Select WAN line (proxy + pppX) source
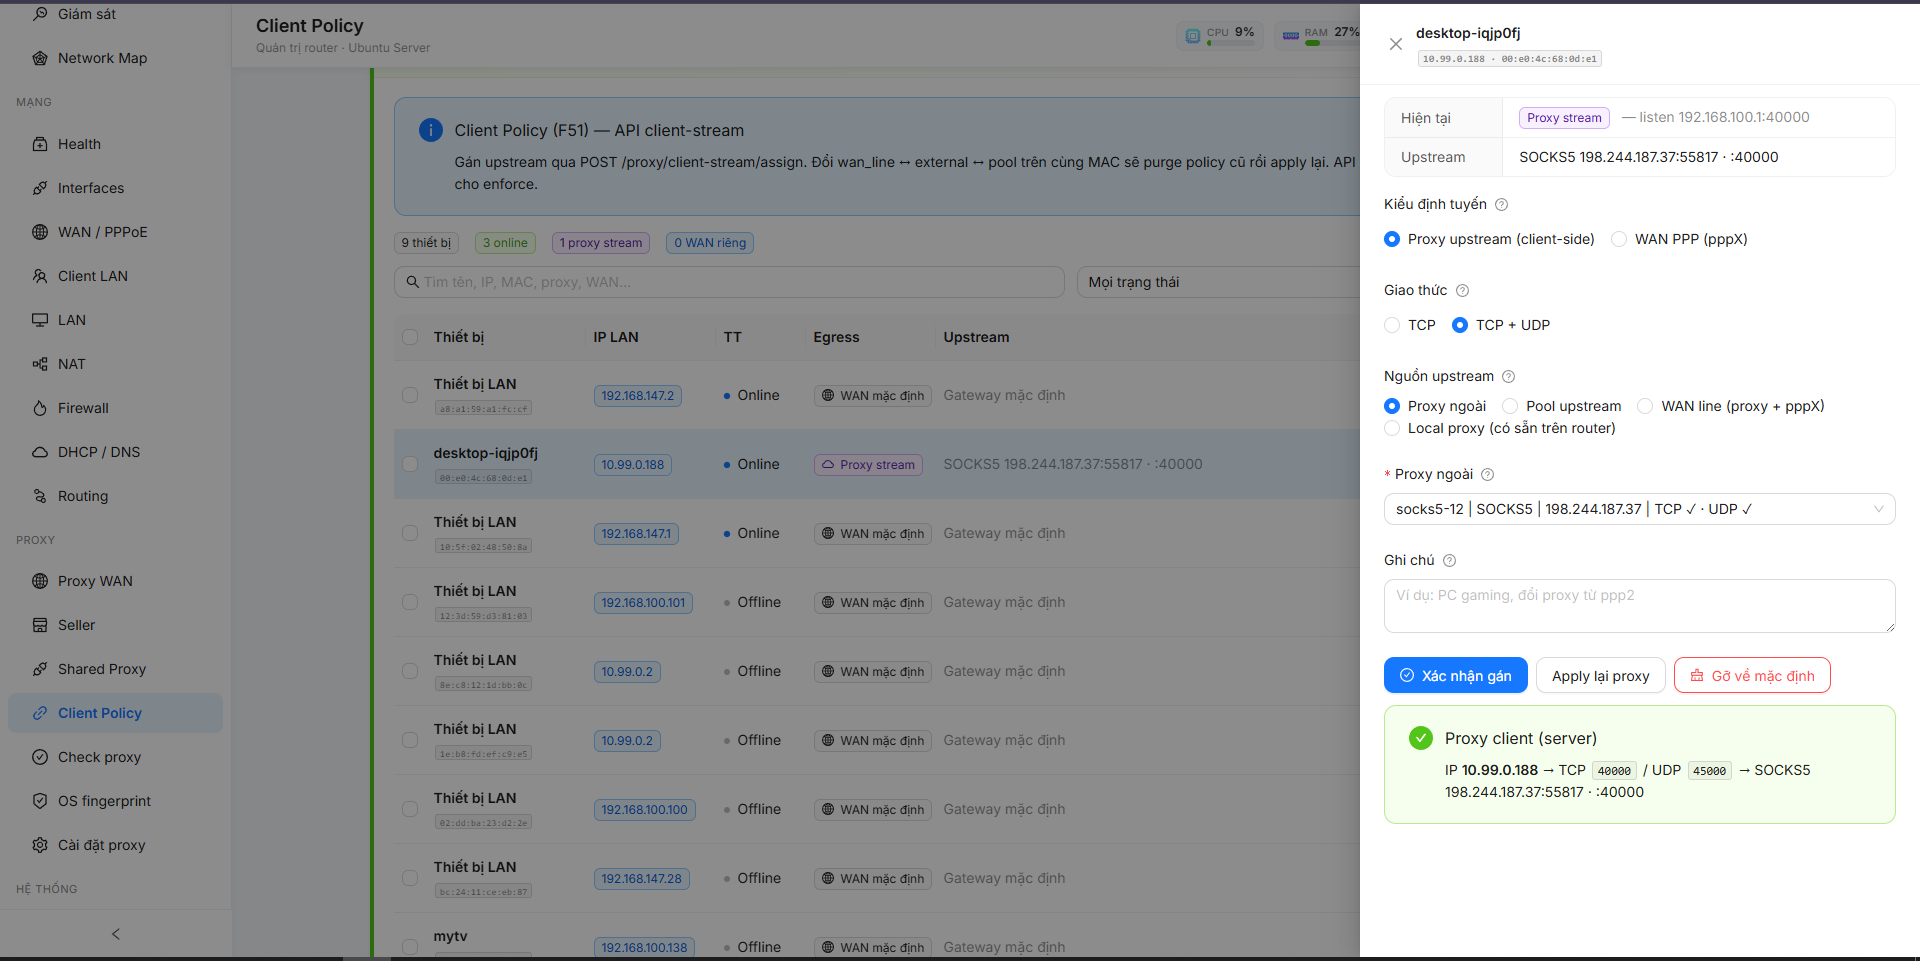This screenshot has width=1920, height=961. (1645, 406)
